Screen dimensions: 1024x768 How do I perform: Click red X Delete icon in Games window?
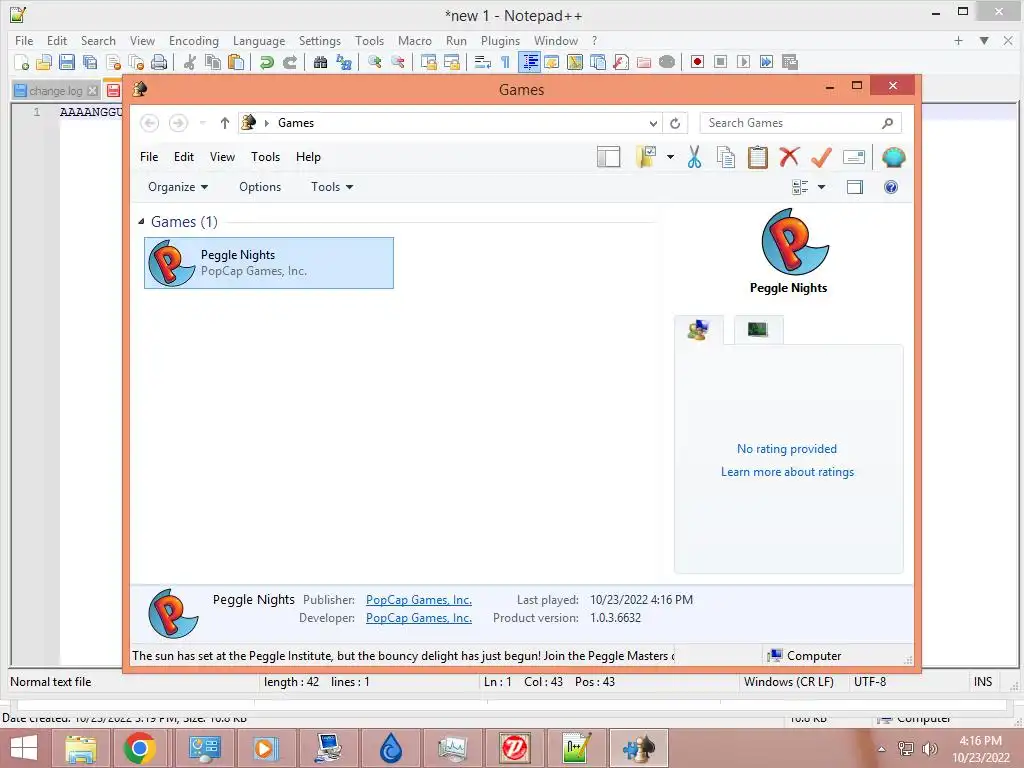pos(790,157)
